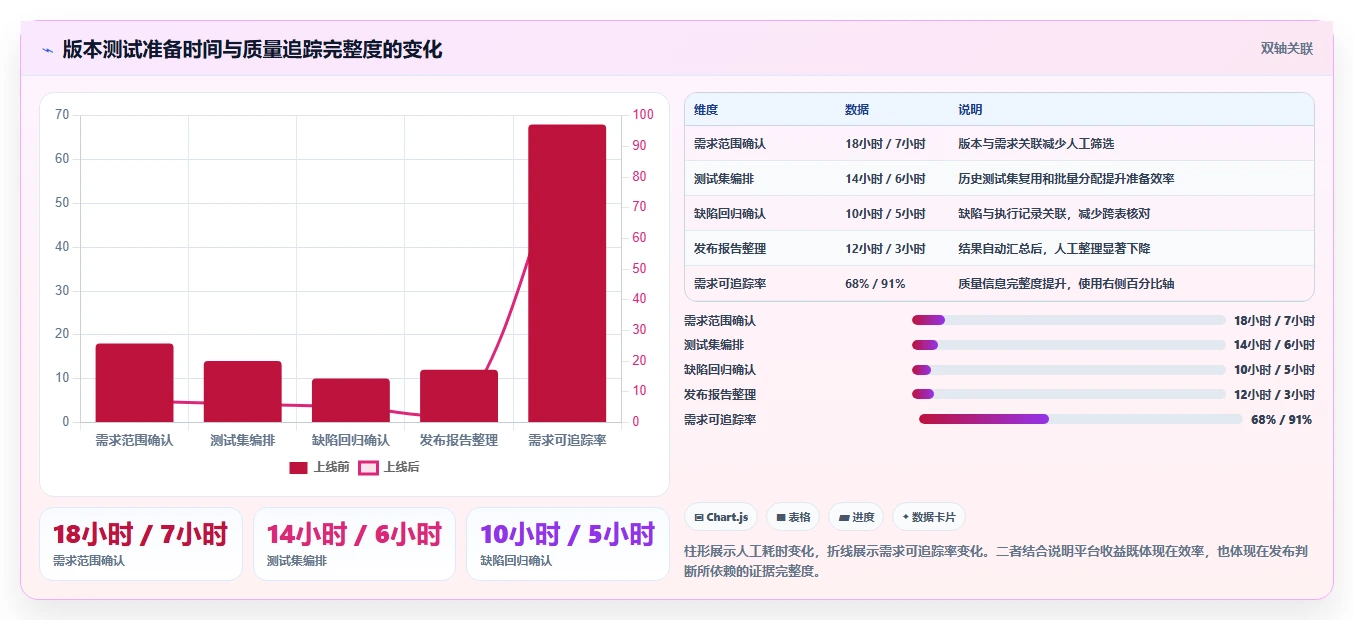Select table cell 测试集编排
Screen dimensions: 1354x620
click(724, 179)
